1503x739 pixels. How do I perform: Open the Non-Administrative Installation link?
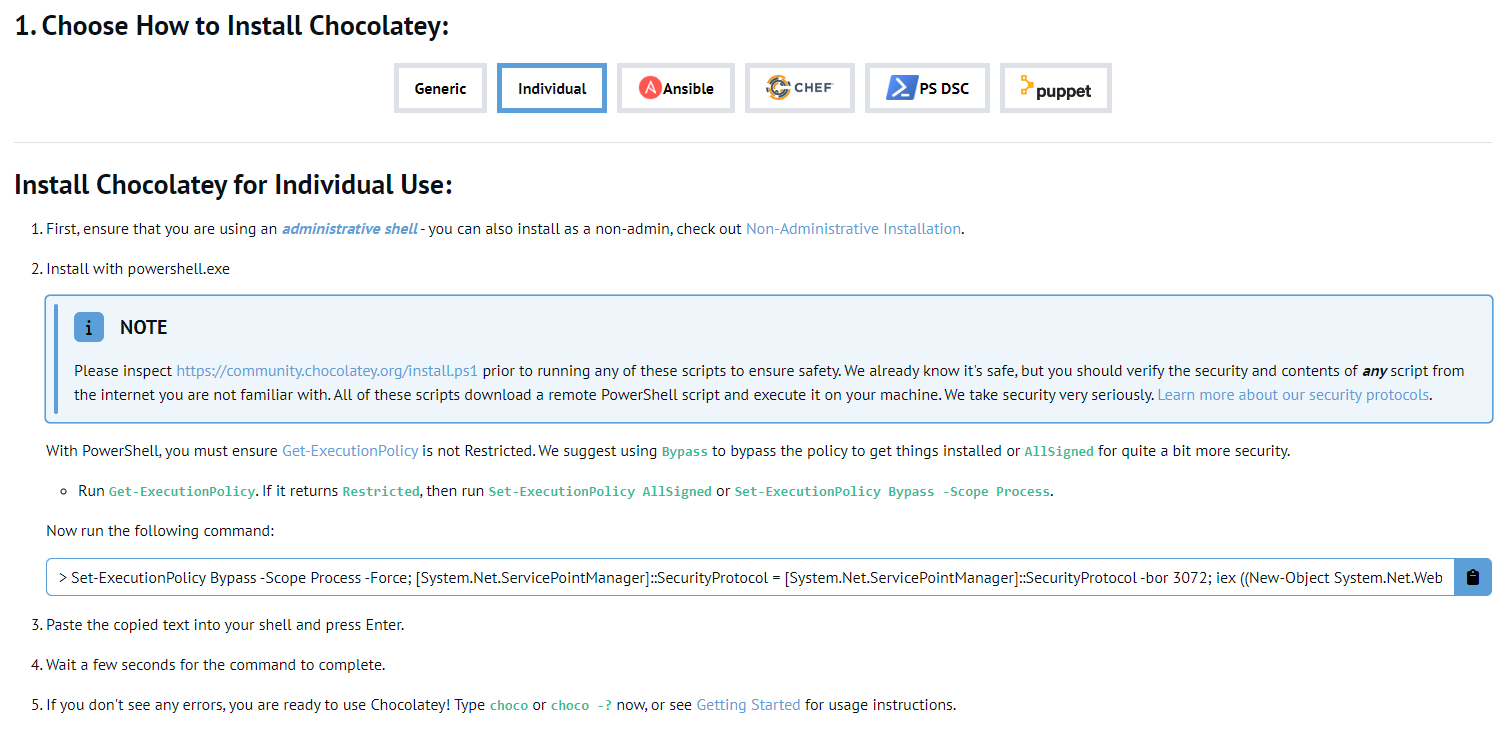point(853,229)
